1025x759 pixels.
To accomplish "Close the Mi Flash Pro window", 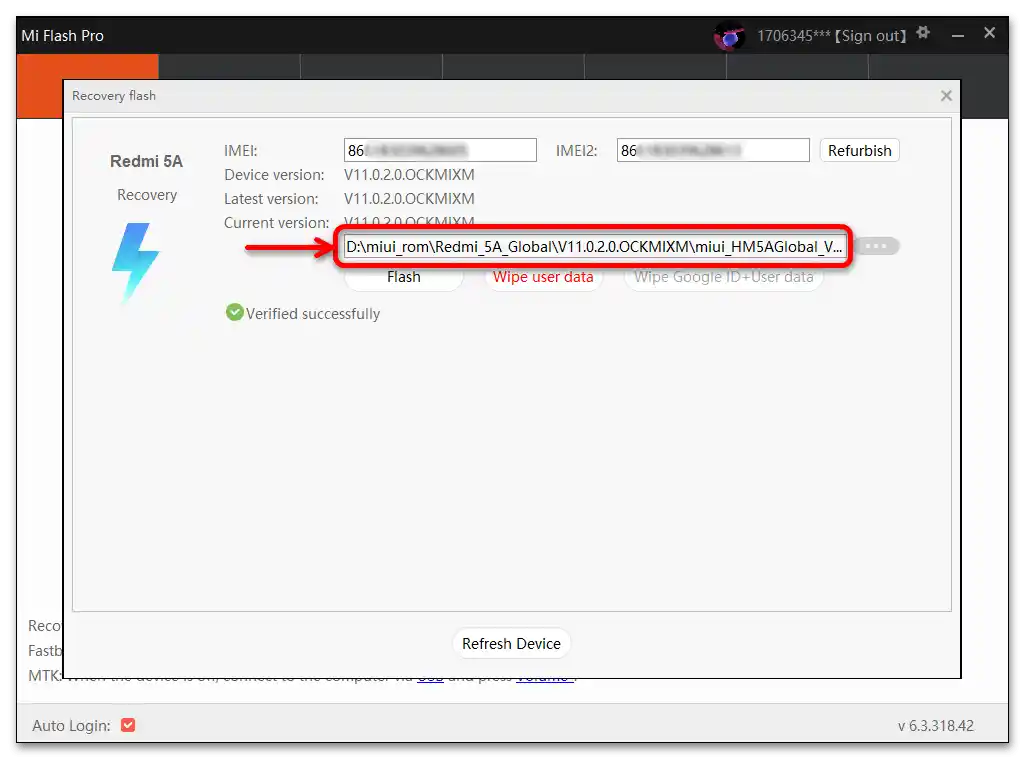I will click(990, 33).
